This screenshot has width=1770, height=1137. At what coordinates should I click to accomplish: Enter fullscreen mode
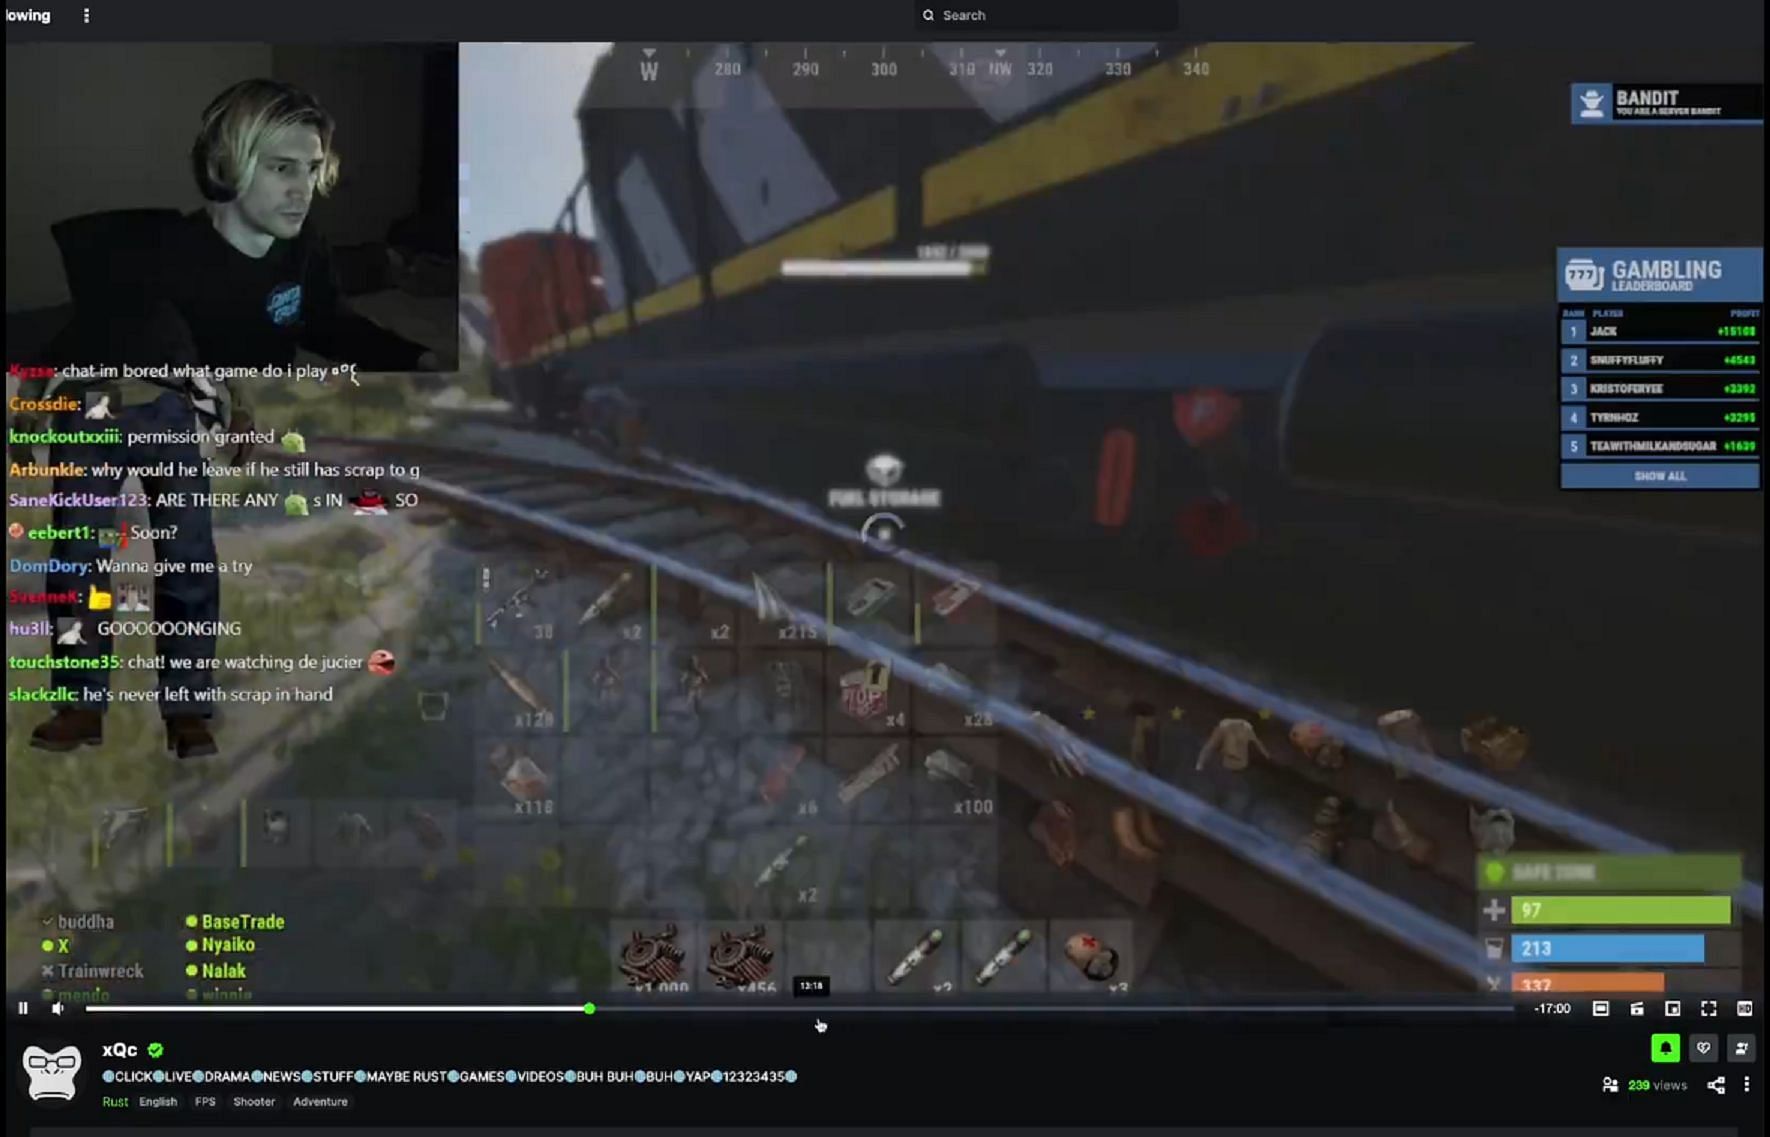pyautogui.click(x=1708, y=1009)
